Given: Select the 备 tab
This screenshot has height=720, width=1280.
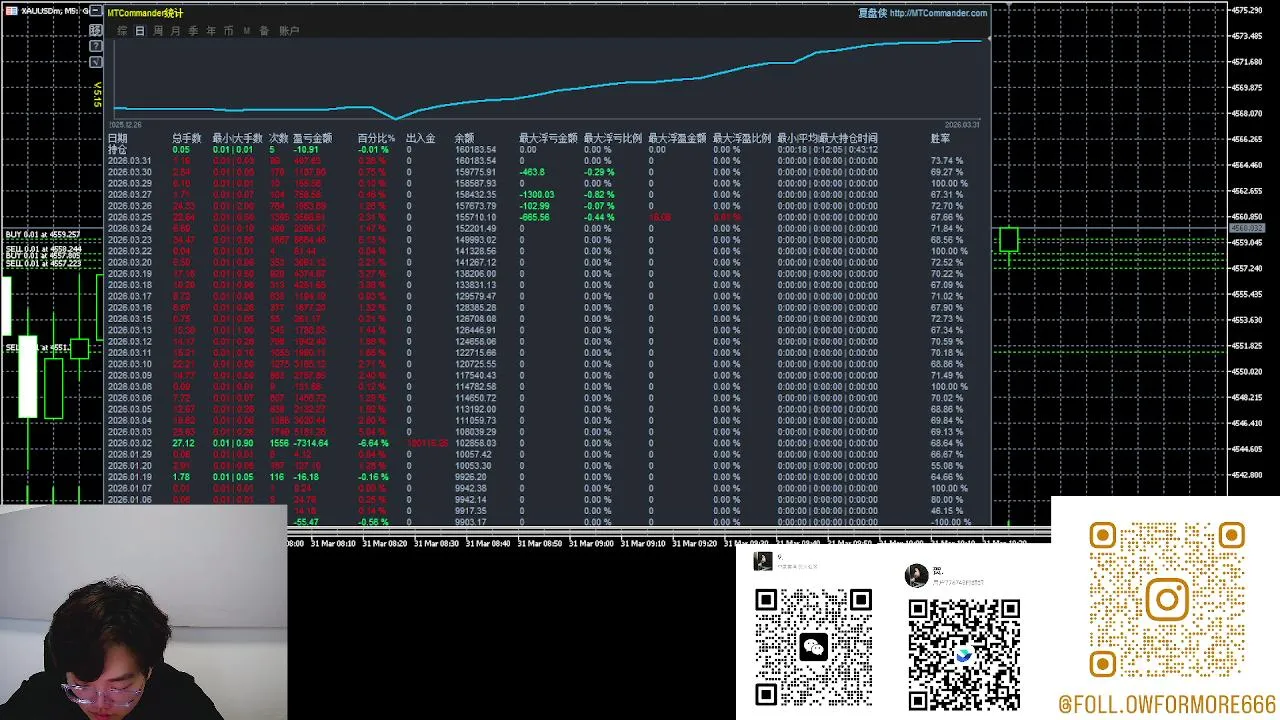Looking at the screenshot, I should coord(264,31).
